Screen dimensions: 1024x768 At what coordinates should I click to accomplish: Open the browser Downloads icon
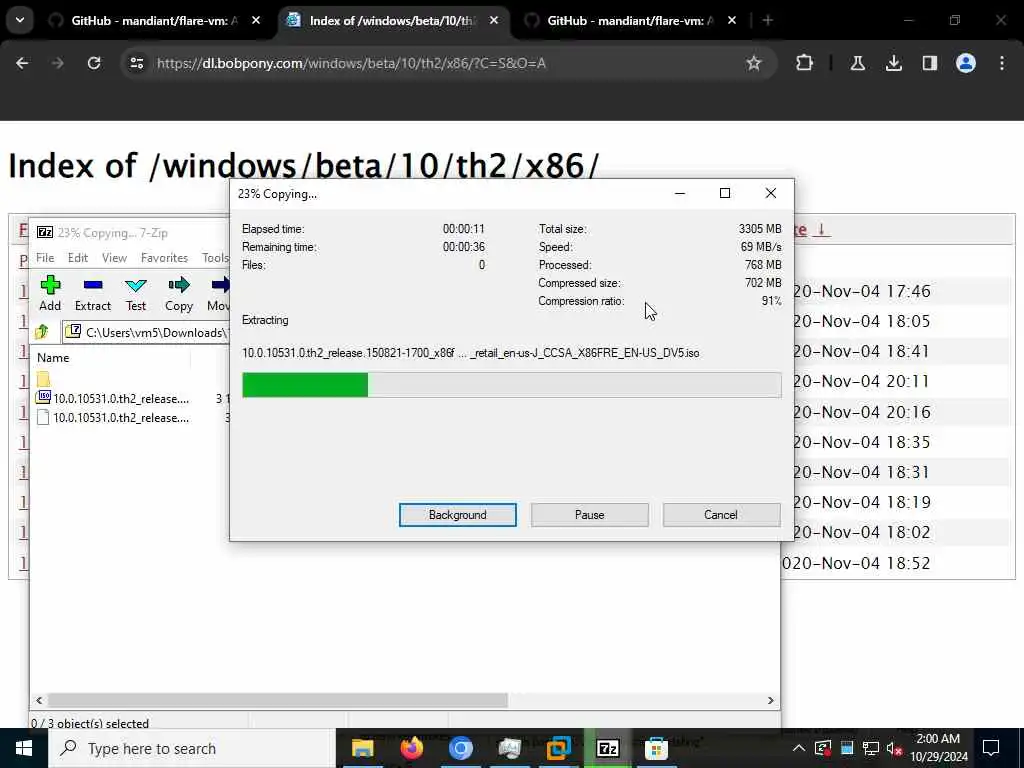(893, 63)
